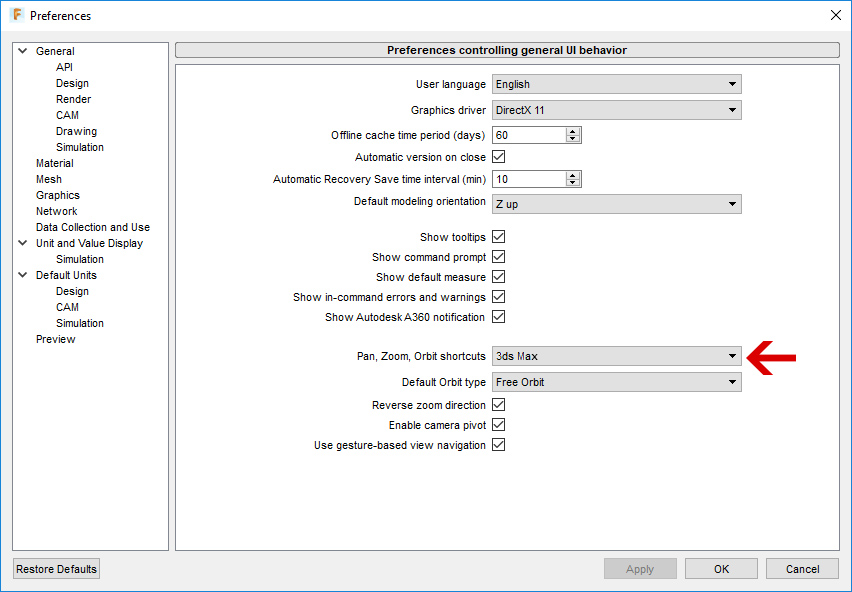Toggle Use gesture-based view navigation
This screenshot has width=852, height=592.
498,445
